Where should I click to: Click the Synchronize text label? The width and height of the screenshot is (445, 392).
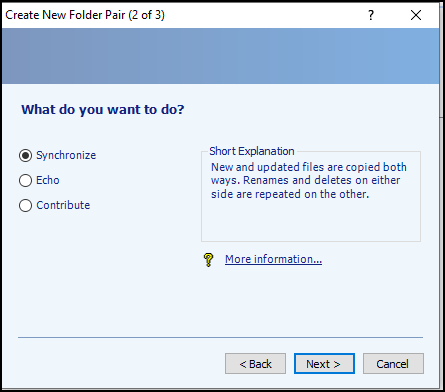click(66, 155)
